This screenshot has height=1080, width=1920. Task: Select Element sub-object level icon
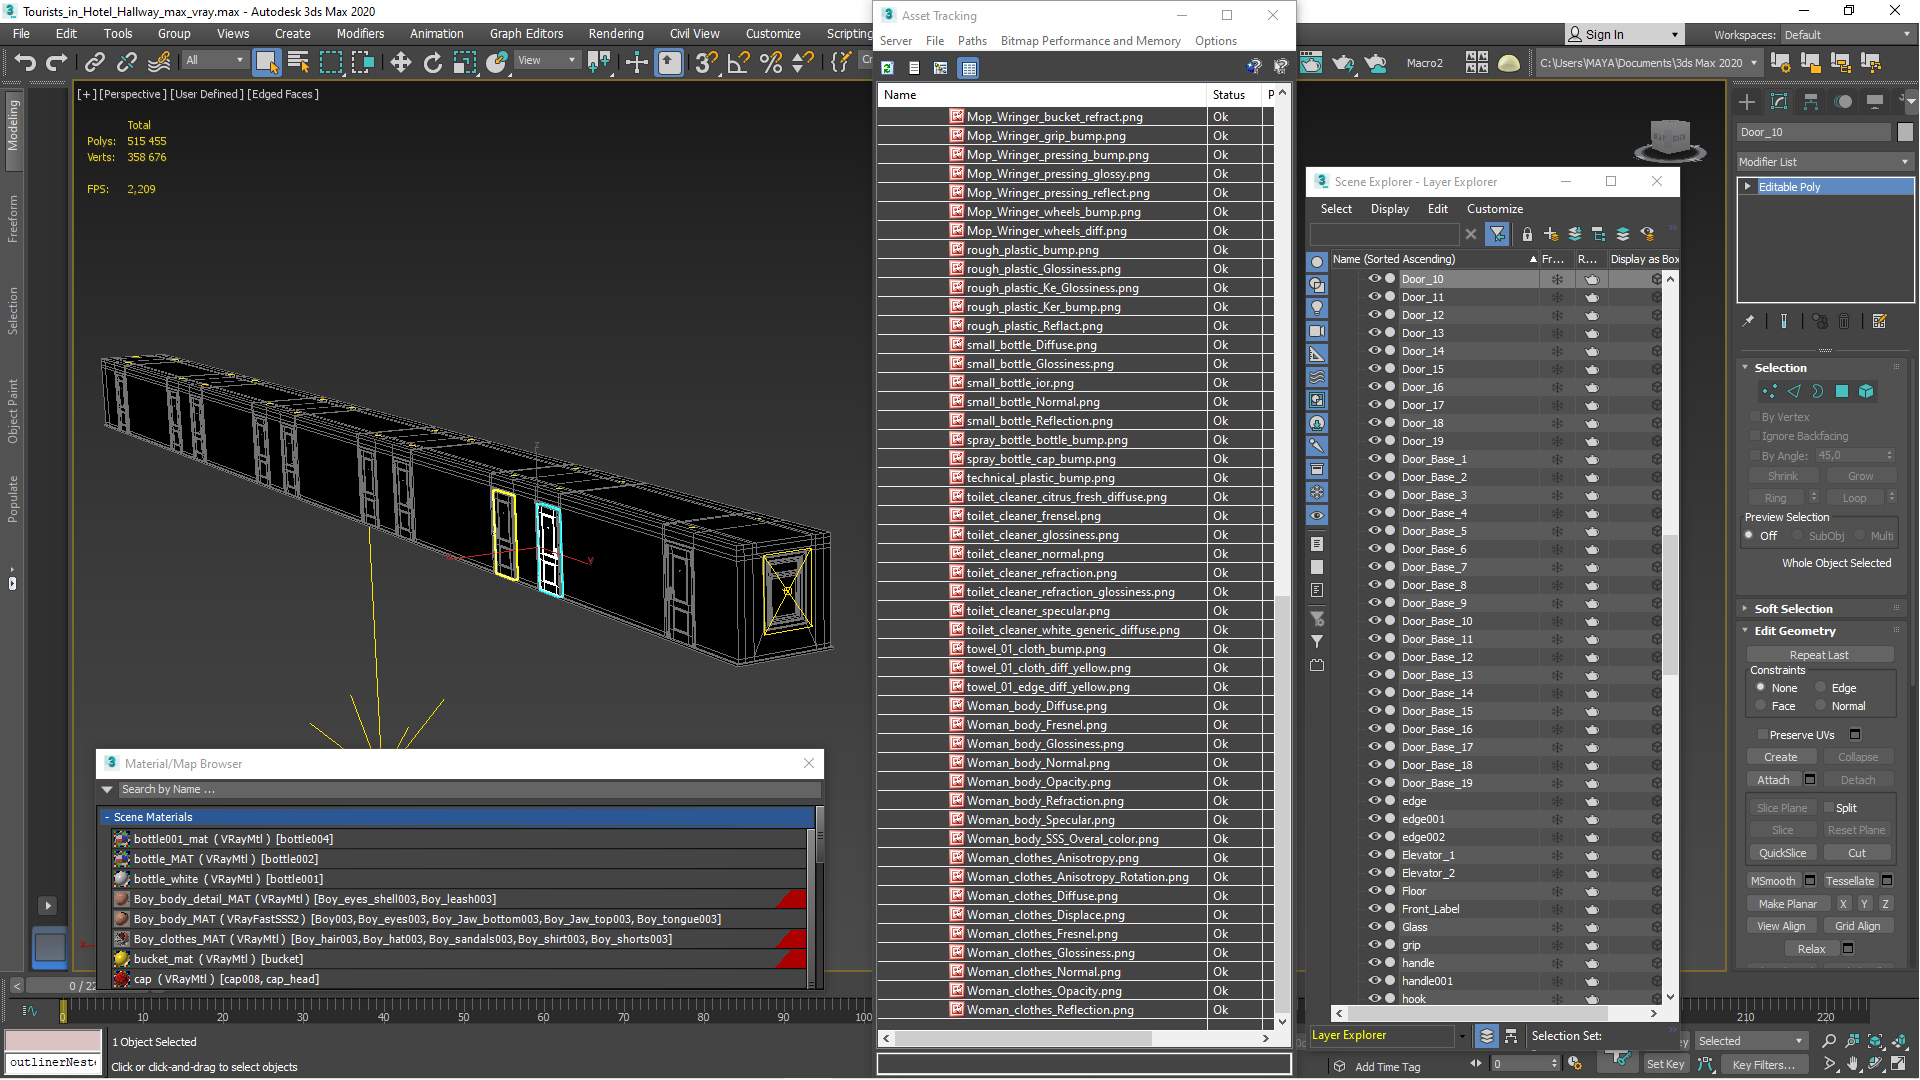coord(1866,392)
